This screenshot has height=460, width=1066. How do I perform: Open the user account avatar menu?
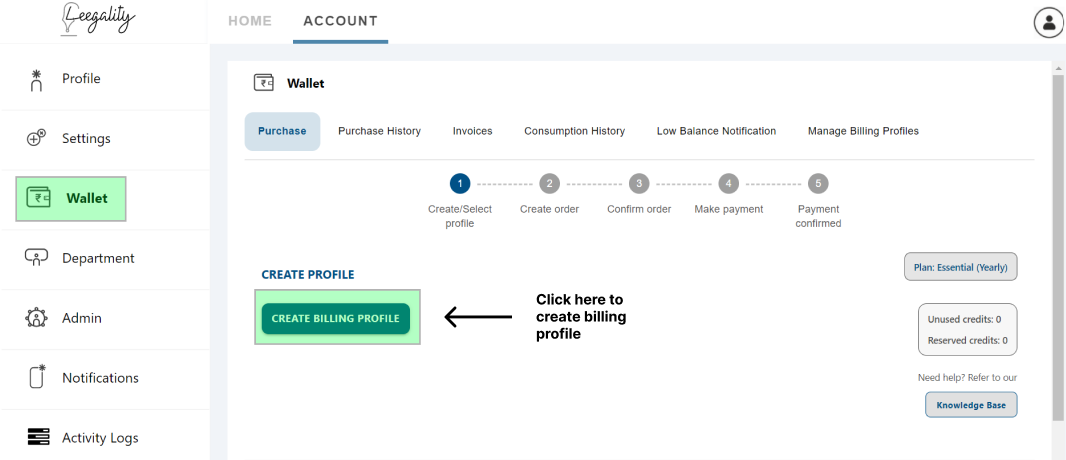[x=1048, y=22]
